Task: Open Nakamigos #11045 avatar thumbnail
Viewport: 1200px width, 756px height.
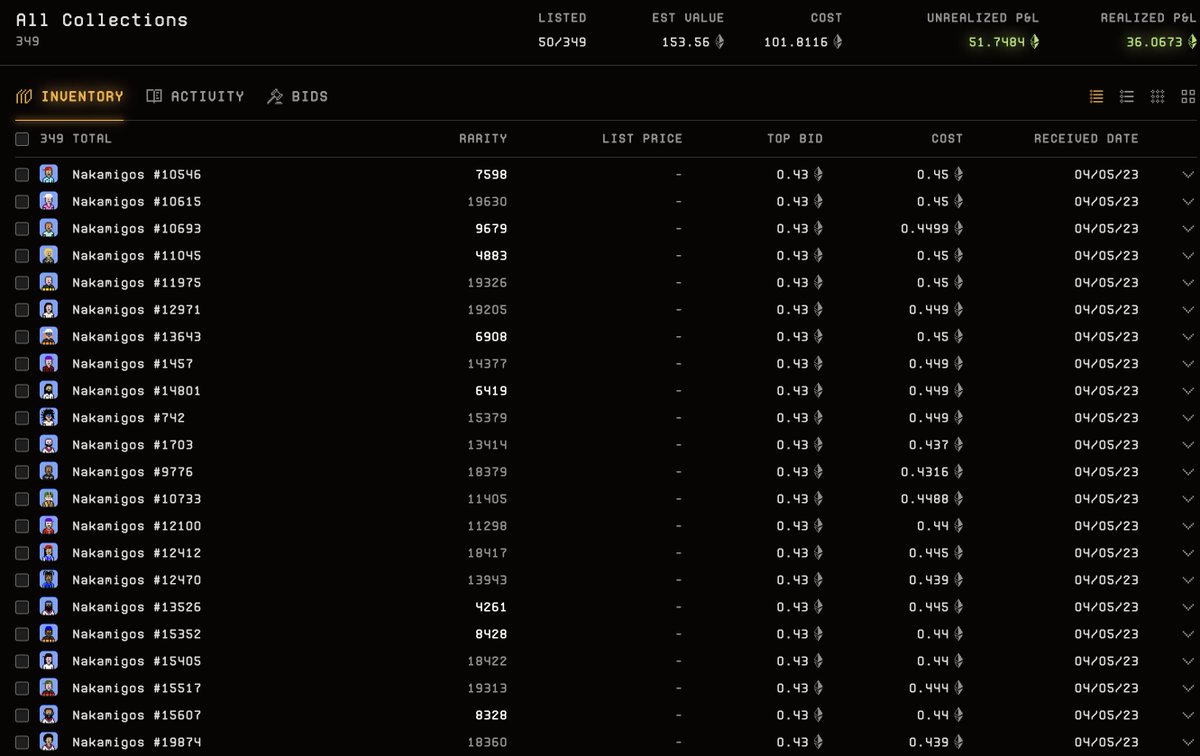Action: click(48, 255)
